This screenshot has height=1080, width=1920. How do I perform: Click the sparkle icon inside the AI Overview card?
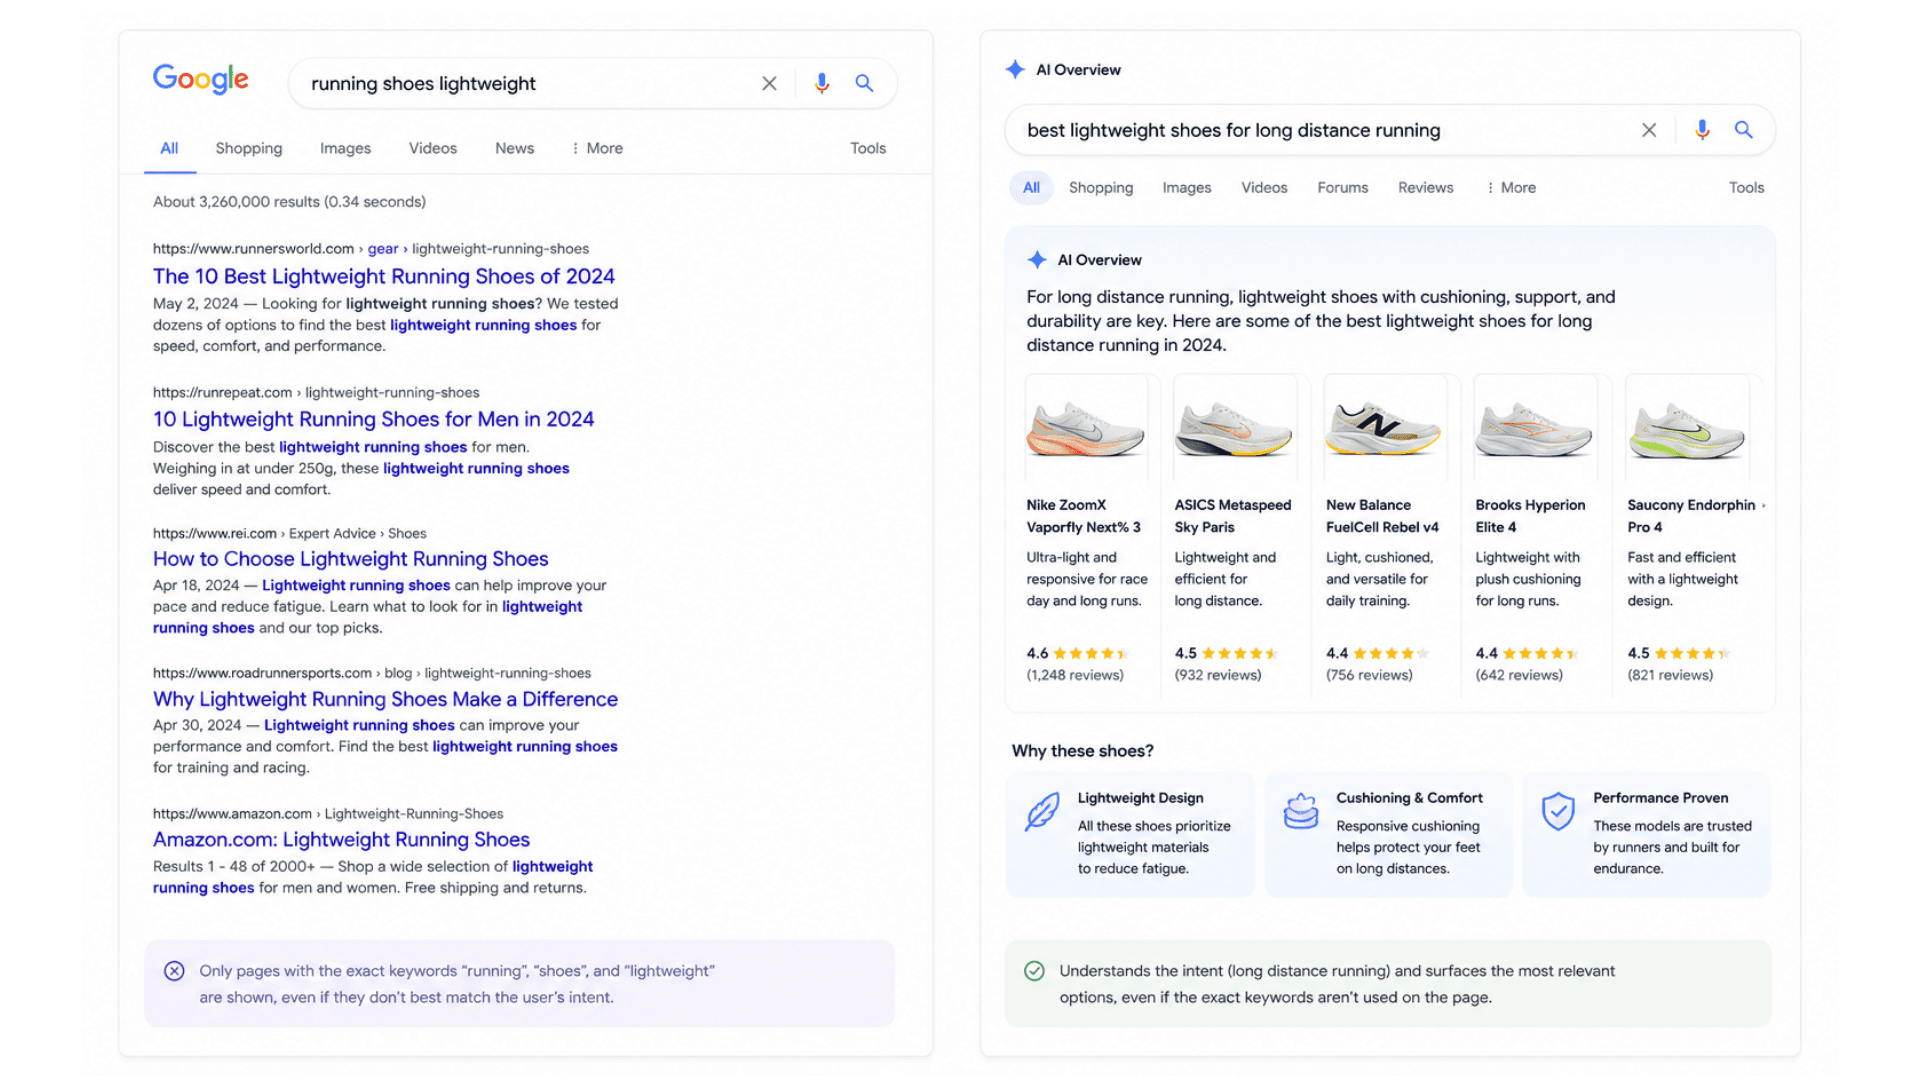pyautogui.click(x=1037, y=260)
